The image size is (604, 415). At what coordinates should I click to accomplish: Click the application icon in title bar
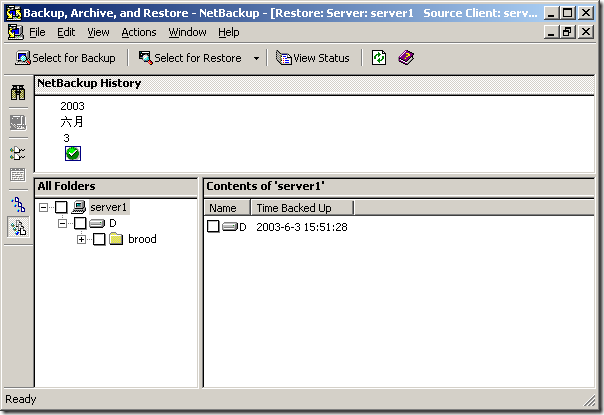click(x=14, y=13)
